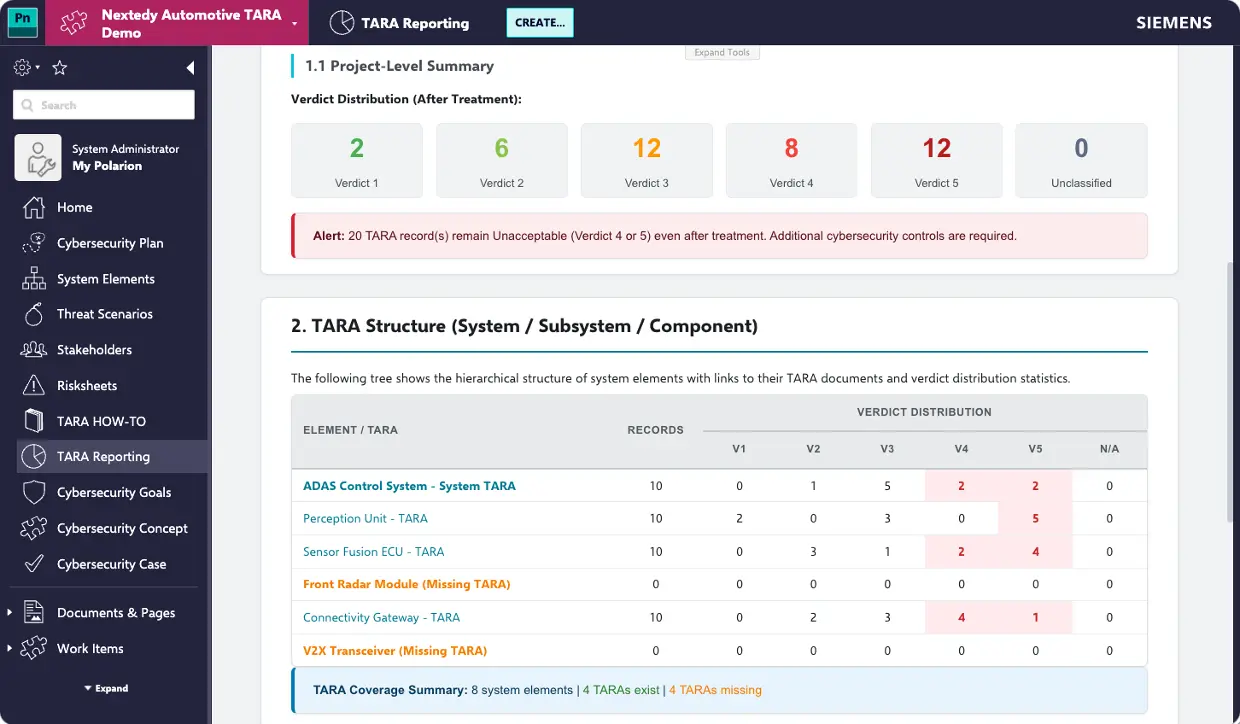Click the CREATE... button
Screen dimensions: 1240x724
540,22
